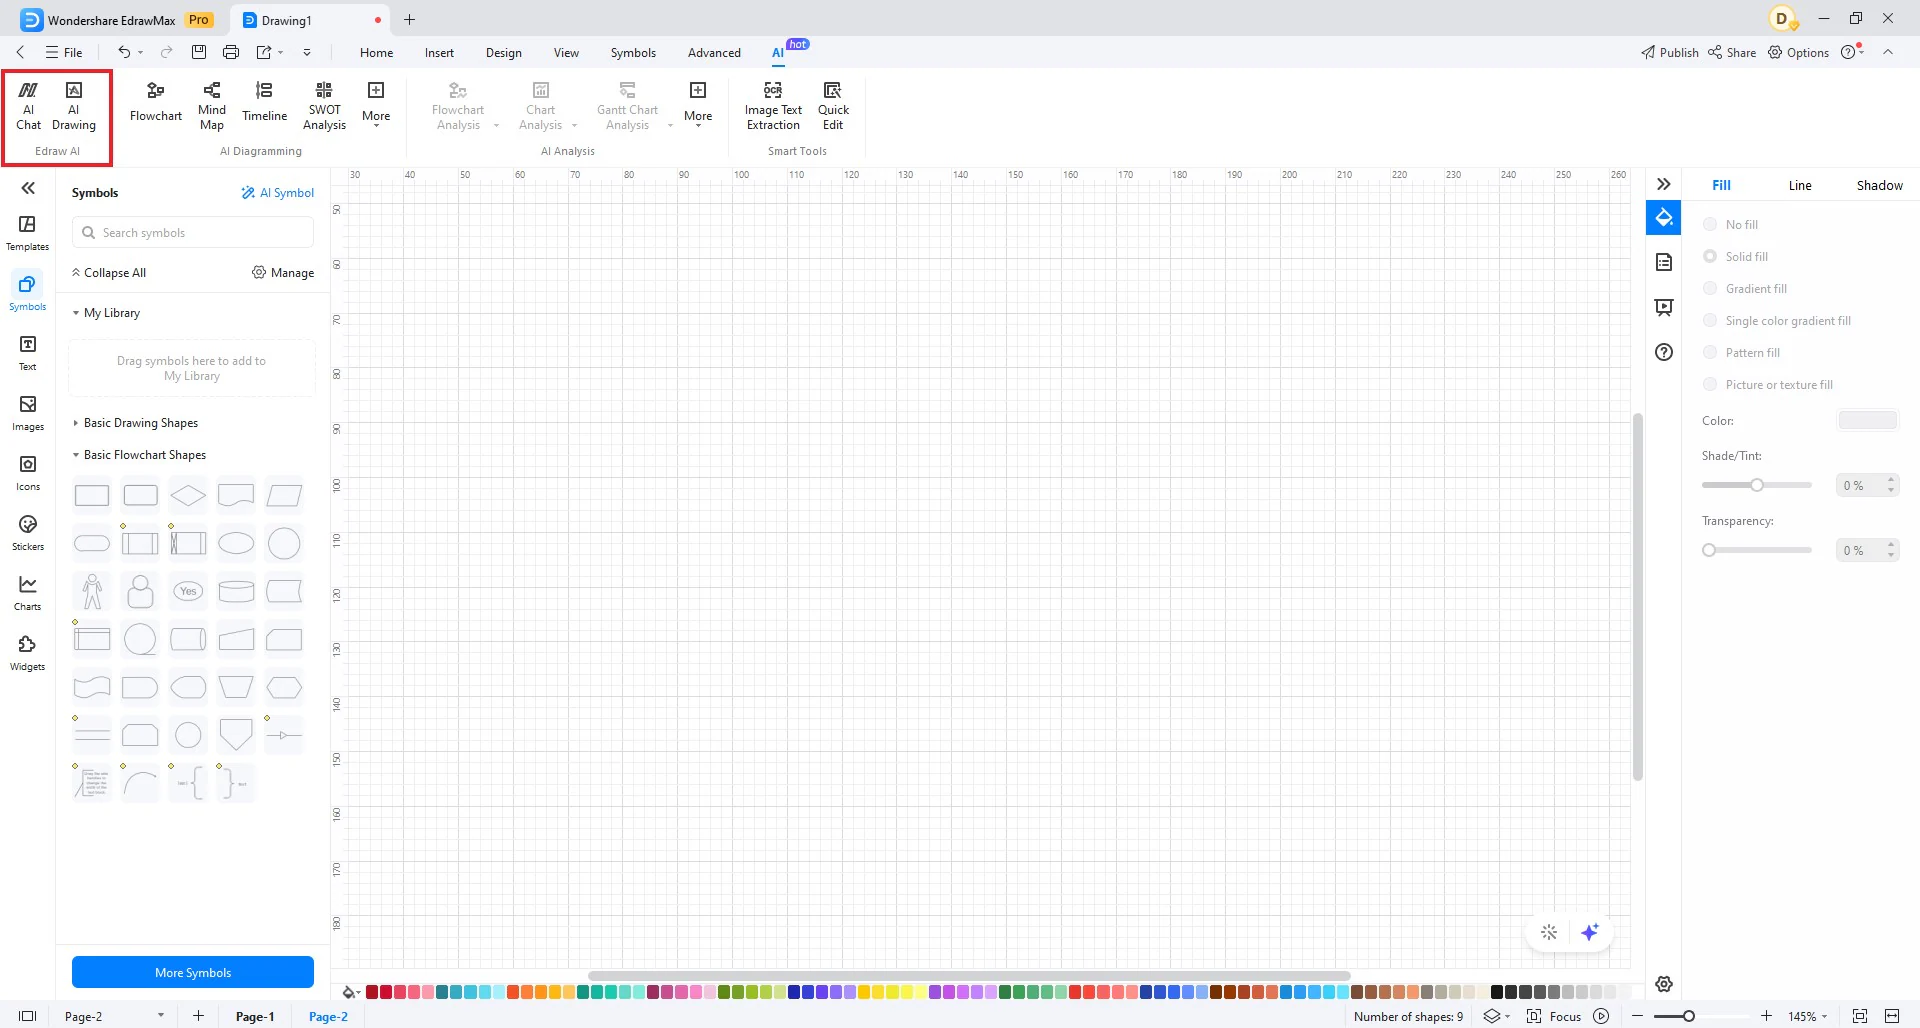Screen dimensions: 1920x1028
Task: Generate an AI Flowchart diagram
Action: (156, 104)
